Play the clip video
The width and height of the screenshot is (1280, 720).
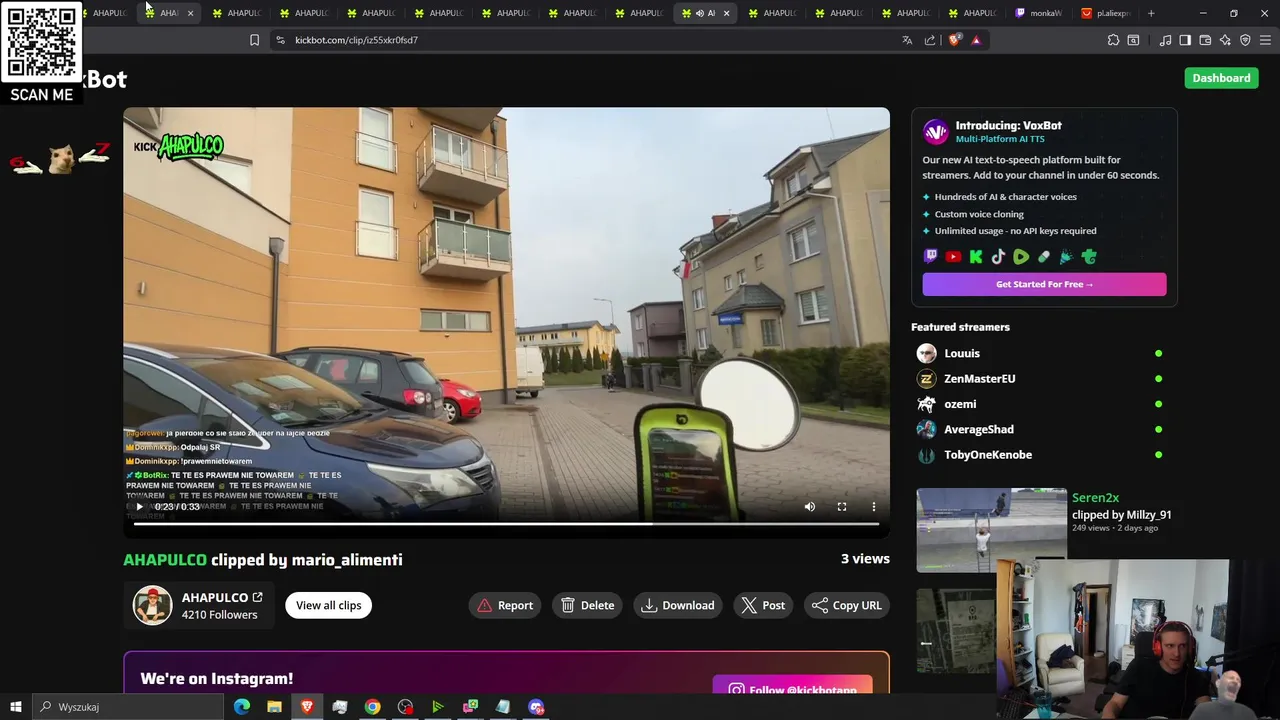coord(139,507)
